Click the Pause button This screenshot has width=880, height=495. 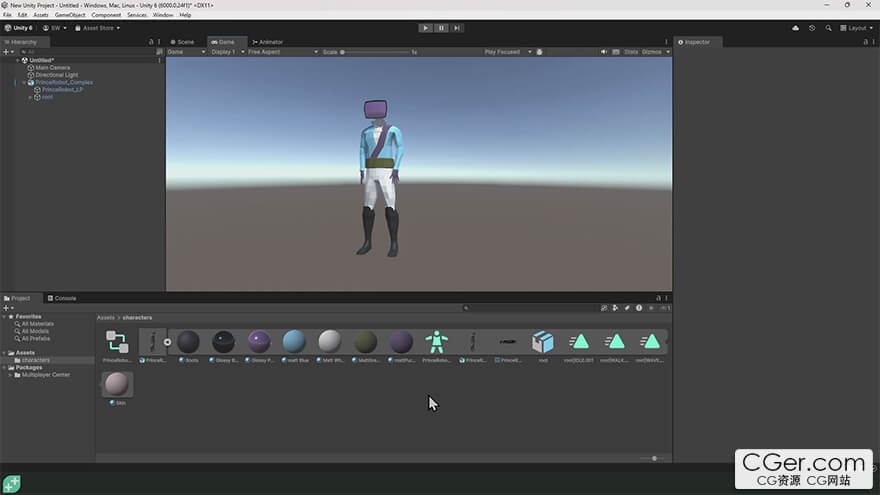(x=441, y=28)
